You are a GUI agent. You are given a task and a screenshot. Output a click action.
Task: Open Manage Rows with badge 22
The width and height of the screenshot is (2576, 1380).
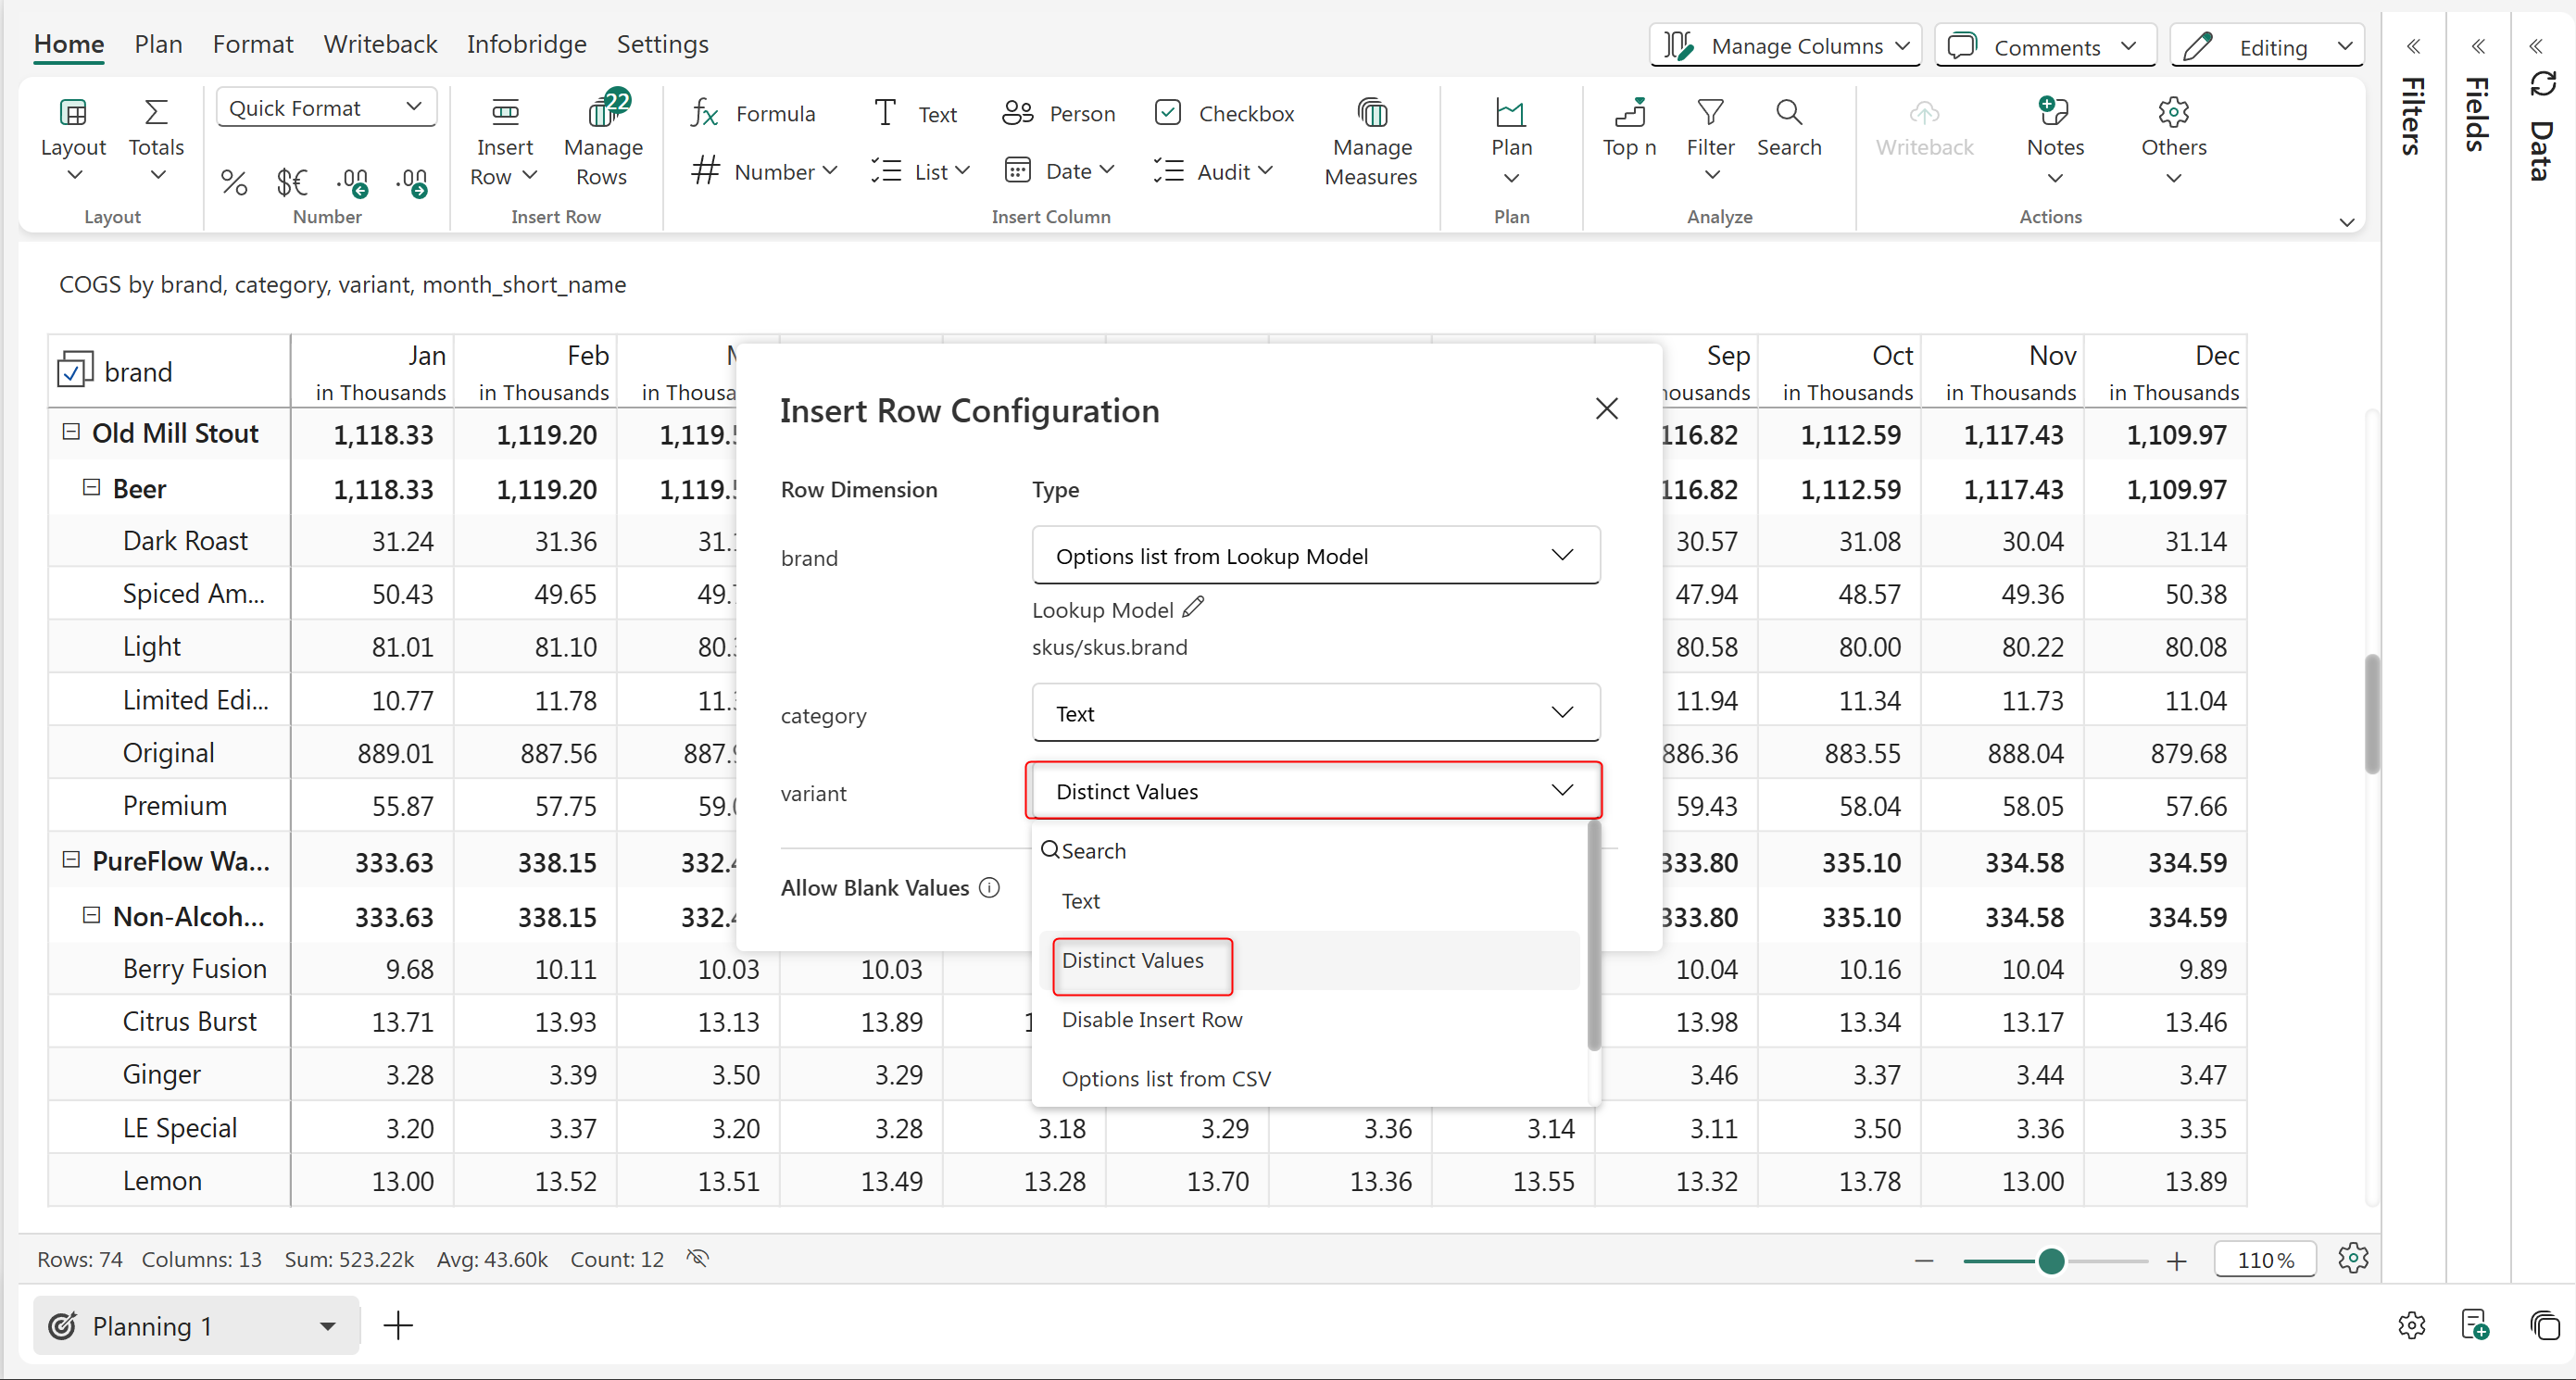(603, 113)
